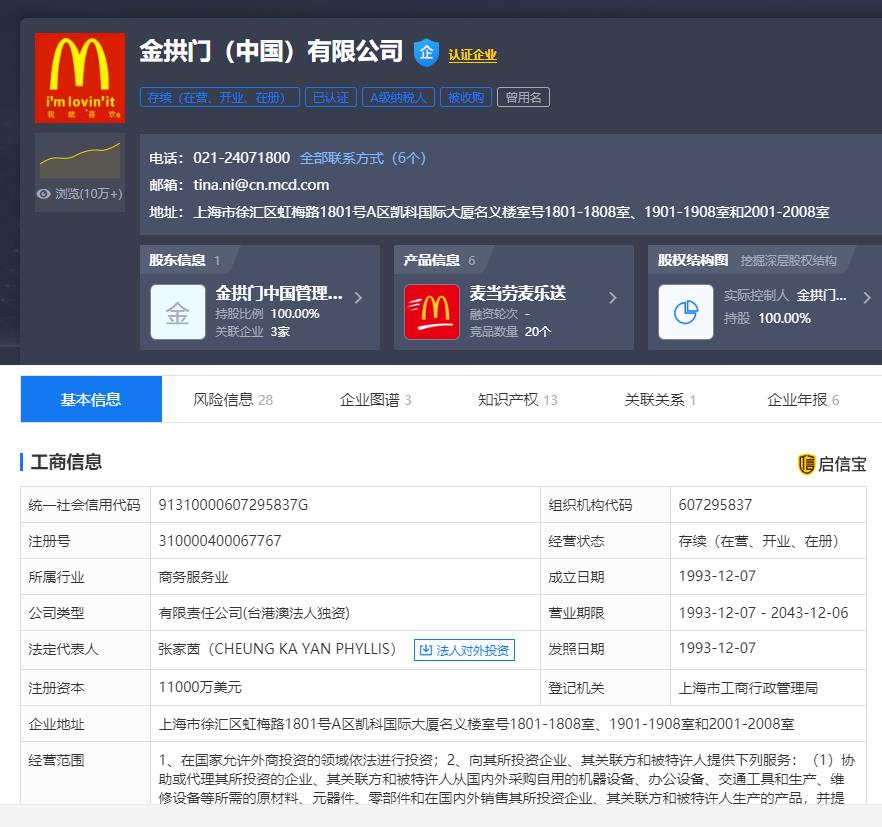This screenshot has height=827, width=882.
Task: Switch to the 风险信息 tab
Action: point(232,400)
